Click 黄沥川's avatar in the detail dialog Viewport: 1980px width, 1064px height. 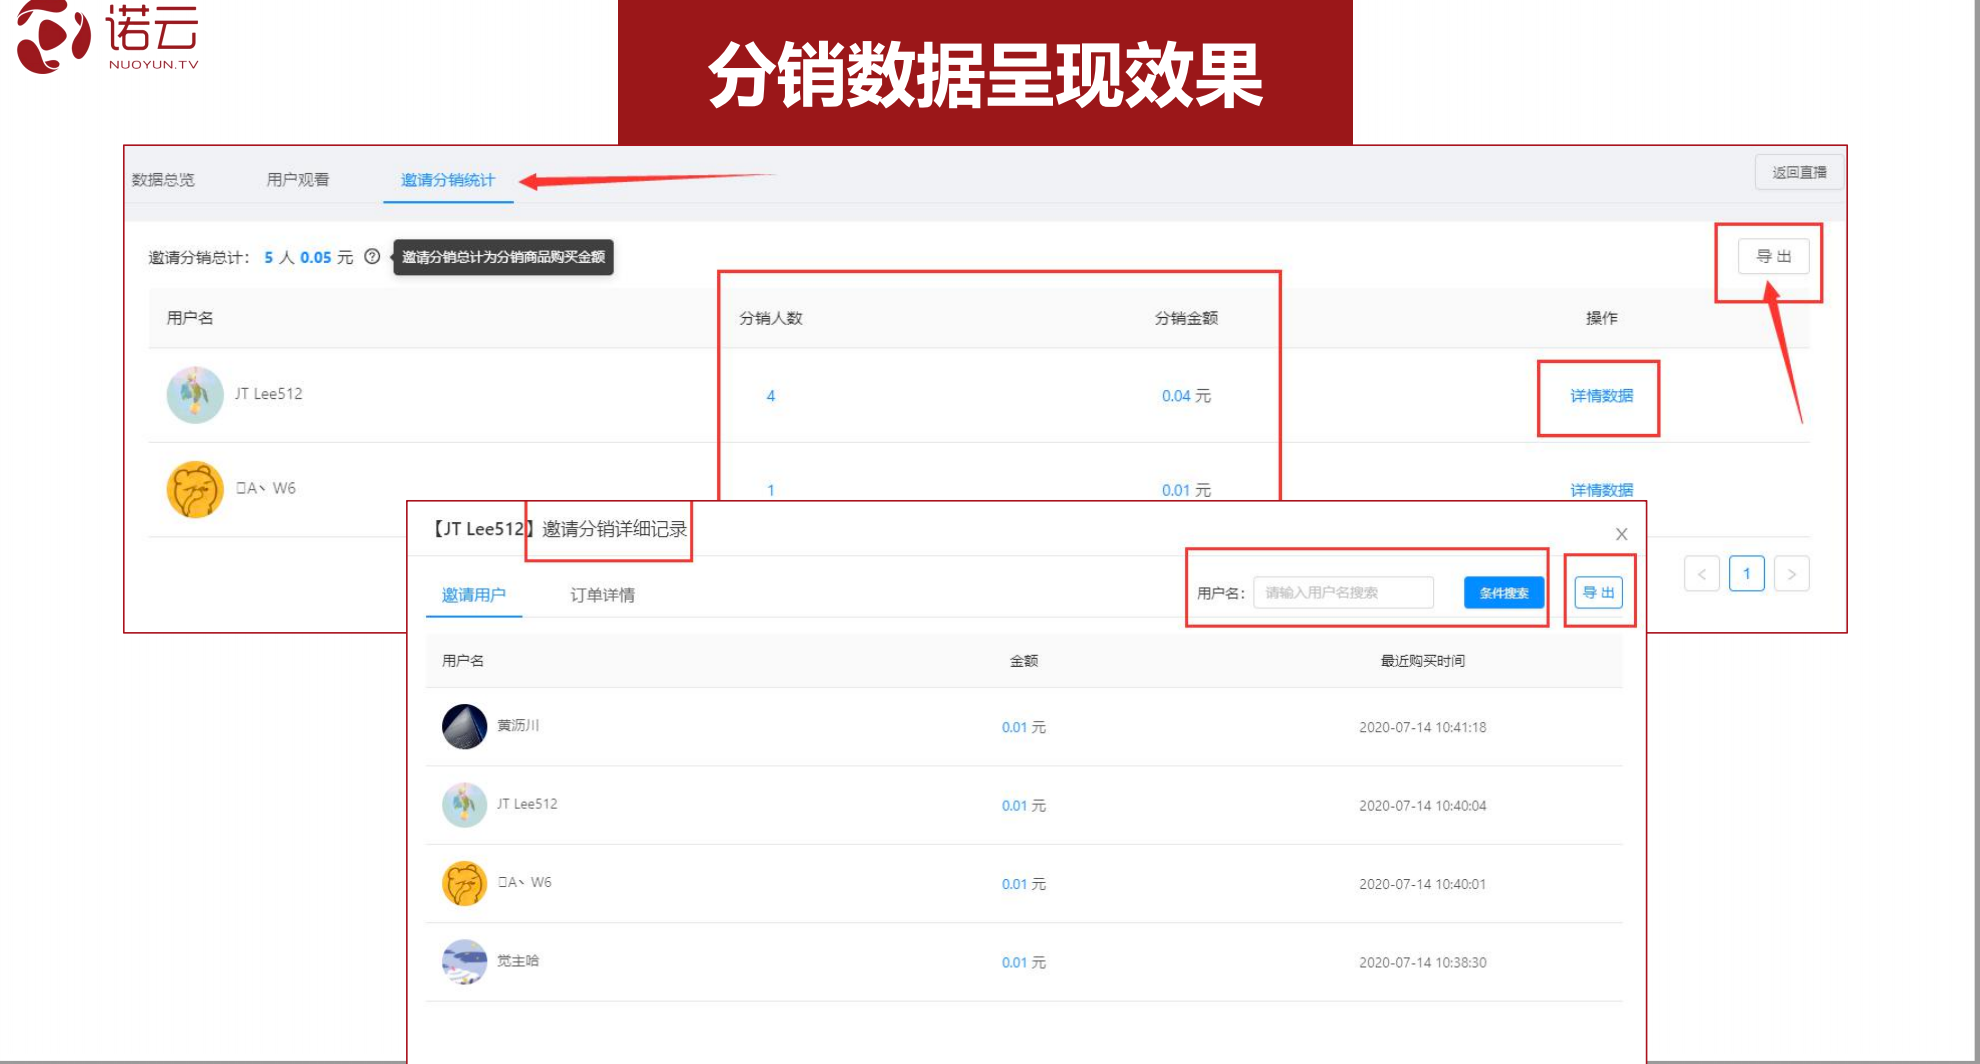(x=463, y=726)
